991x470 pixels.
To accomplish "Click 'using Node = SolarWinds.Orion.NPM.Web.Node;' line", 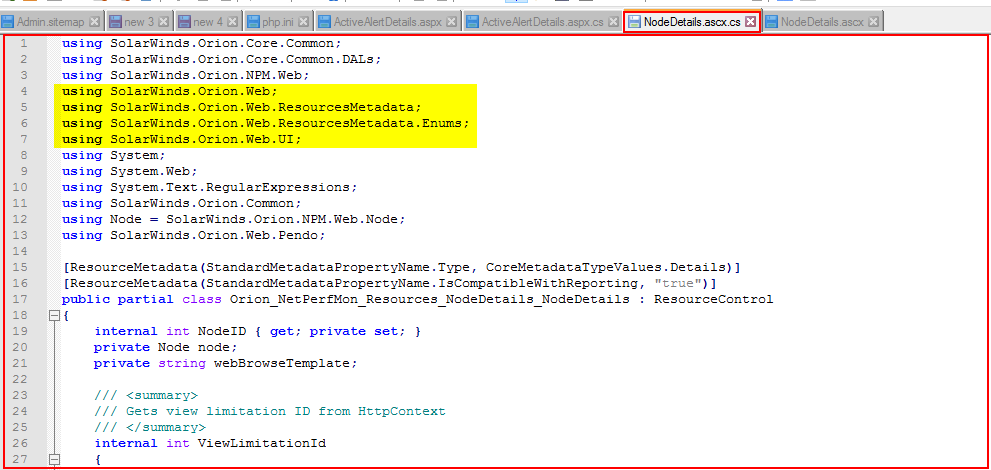I will tap(233, 219).
